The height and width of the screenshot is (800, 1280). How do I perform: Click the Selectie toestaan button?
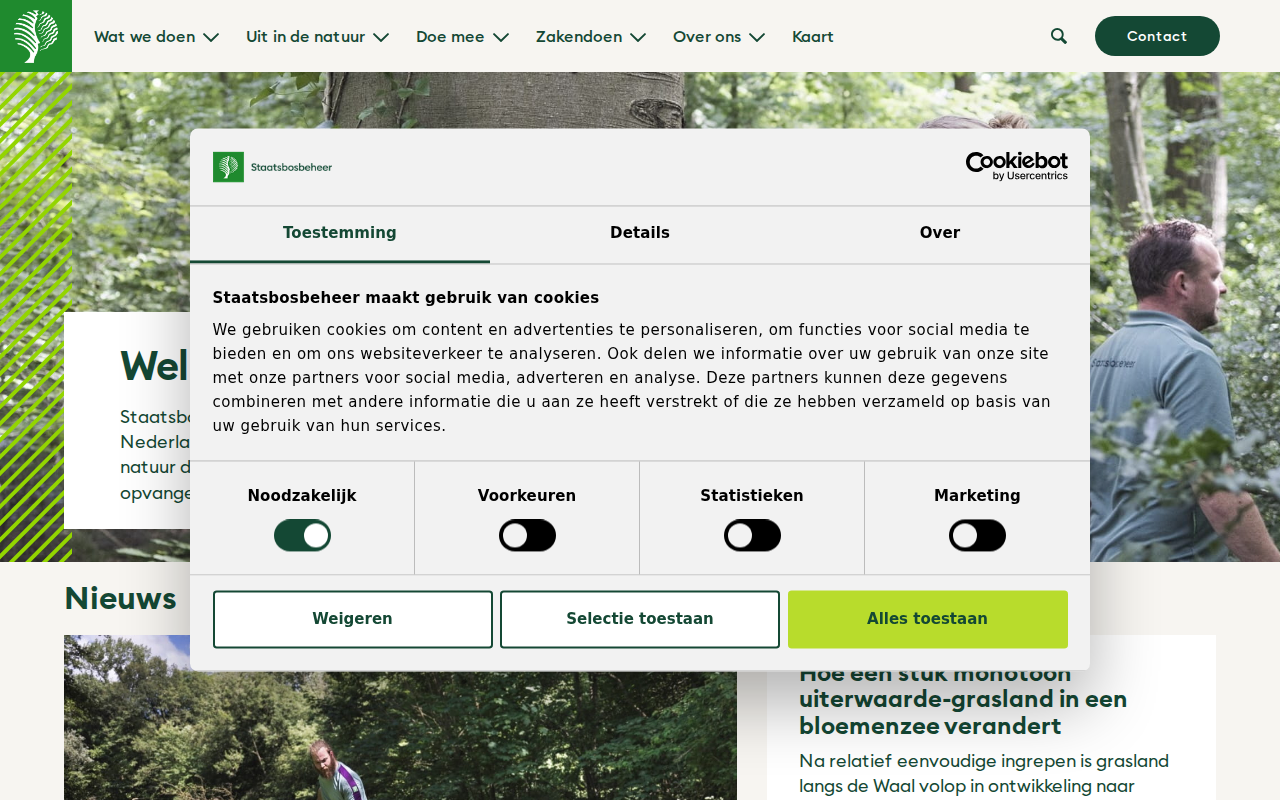(640, 619)
